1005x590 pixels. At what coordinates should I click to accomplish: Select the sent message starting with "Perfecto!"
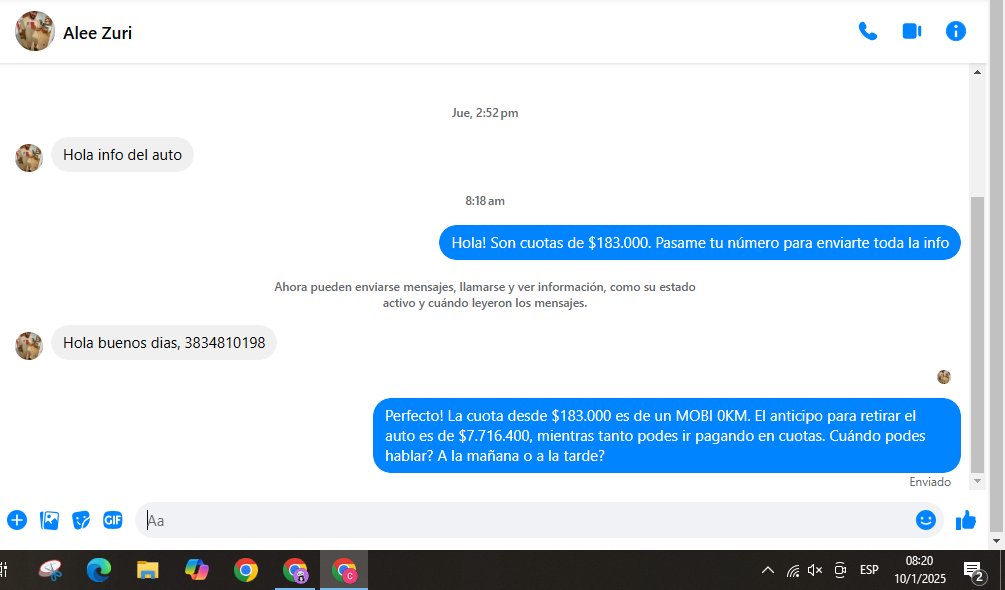667,436
